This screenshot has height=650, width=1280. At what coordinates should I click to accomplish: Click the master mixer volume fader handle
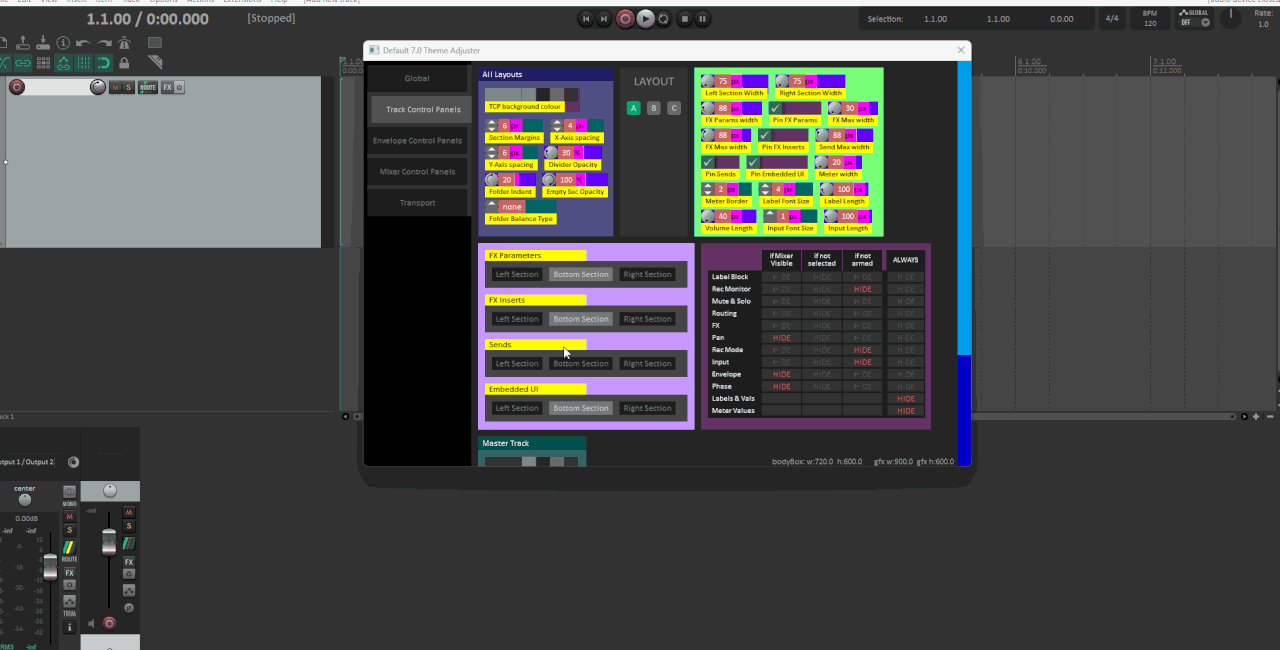coord(50,567)
